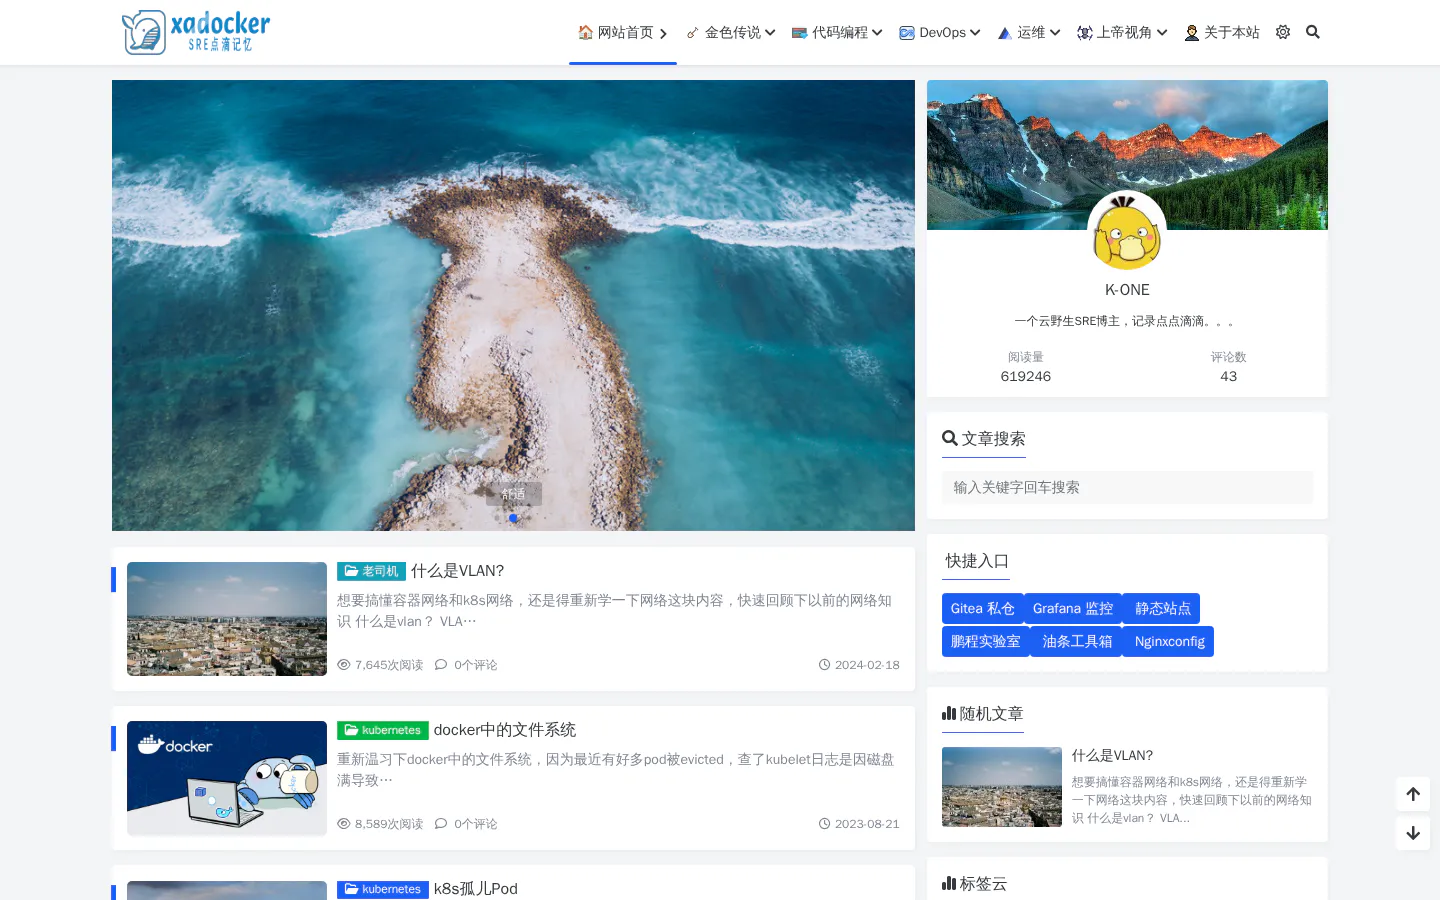Click the docker article thumbnail image

(x=227, y=778)
